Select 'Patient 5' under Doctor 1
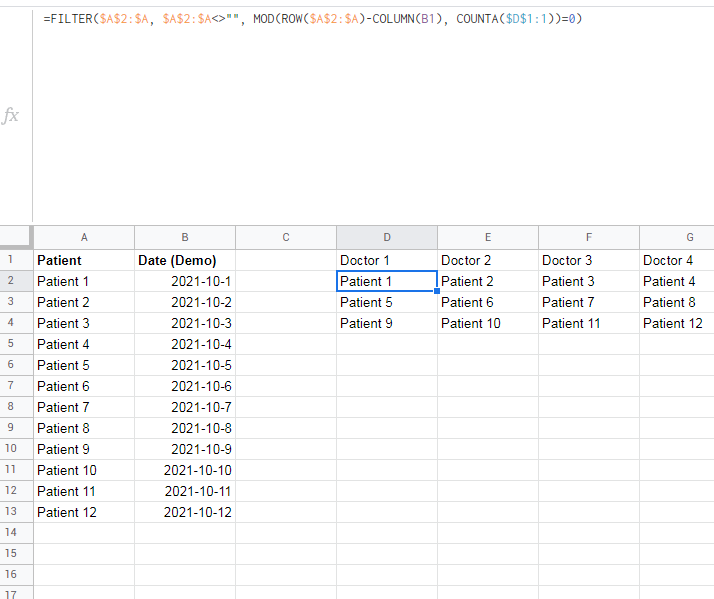 click(387, 302)
